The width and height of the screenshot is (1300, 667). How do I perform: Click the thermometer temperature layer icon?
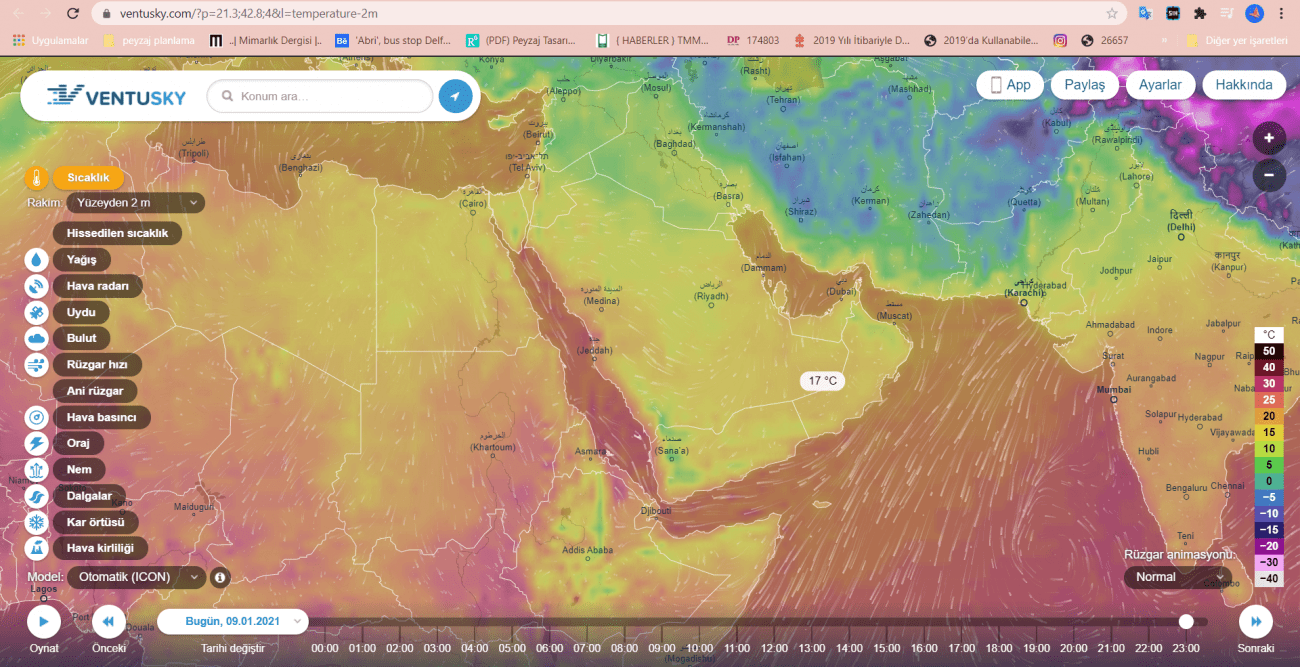pos(37,179)
